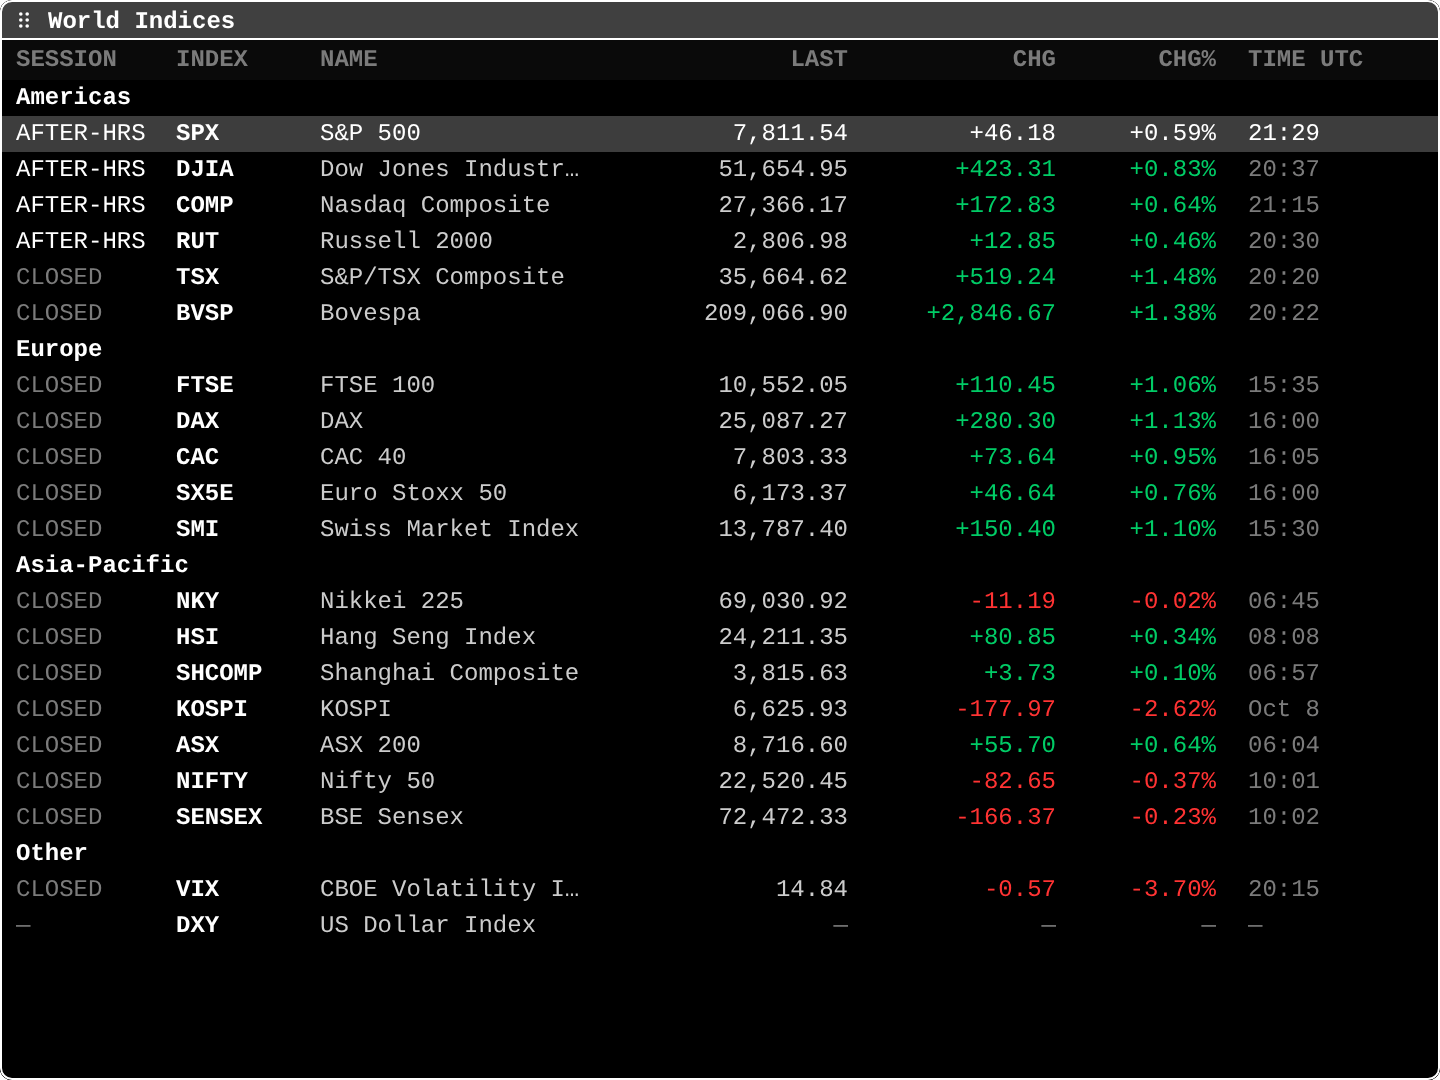
Task: Select the KOSPI ticker symbol
Action: [x=212, y=709]
